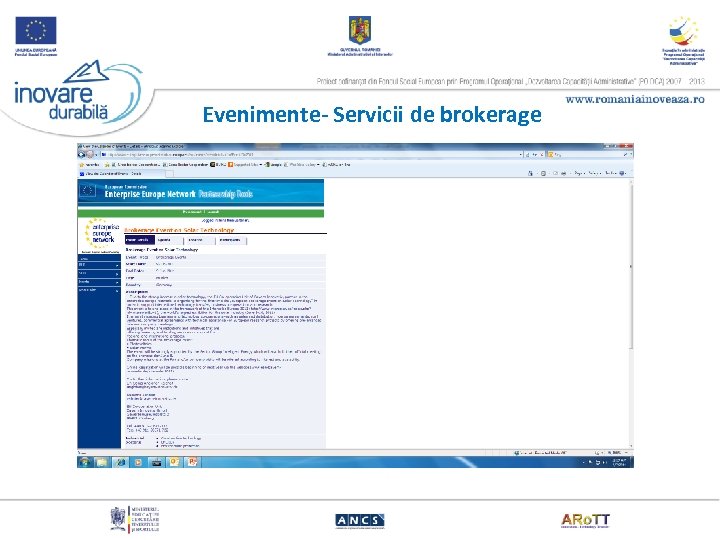Click the browser address bar URL field
Image resolution: width=720 pixels, height=540 pixels.
(x=310, y=155)
